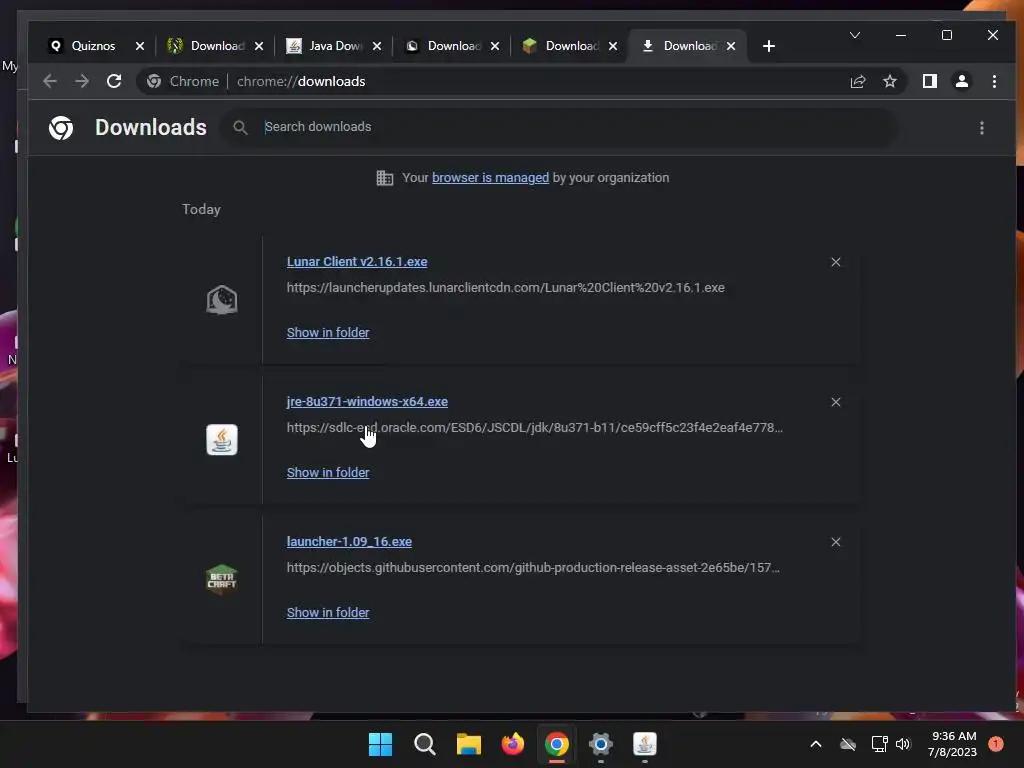Select the active Downloads tab
This screenshot has width=1024, height=768.
click(688, 46)
